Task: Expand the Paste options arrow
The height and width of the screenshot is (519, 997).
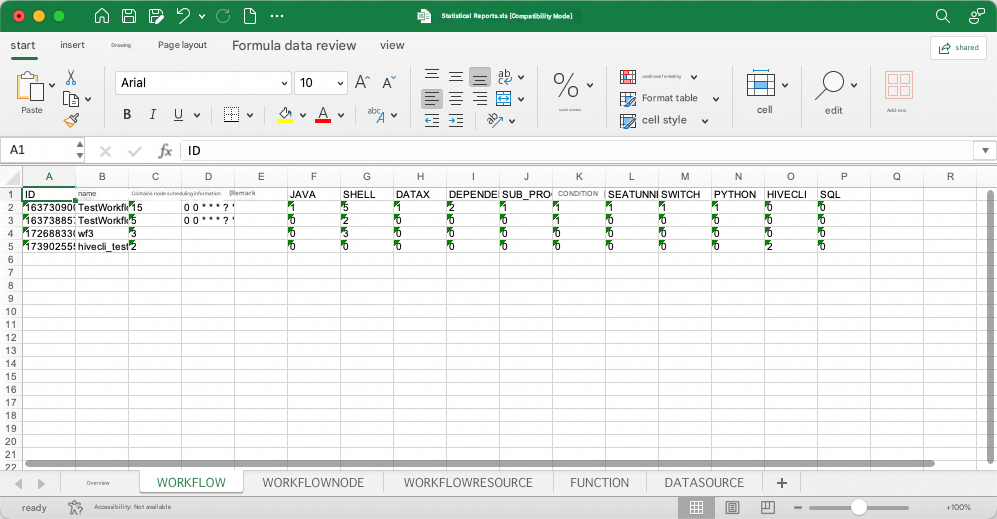Action: click(52, 85)
